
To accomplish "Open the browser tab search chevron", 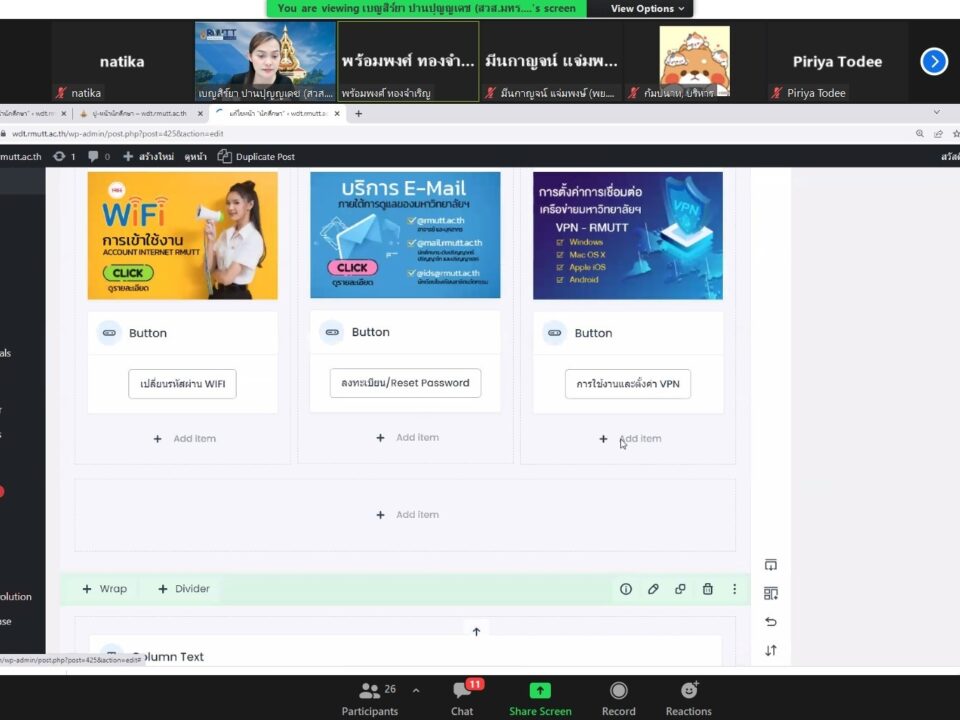I will click(937, 112).
